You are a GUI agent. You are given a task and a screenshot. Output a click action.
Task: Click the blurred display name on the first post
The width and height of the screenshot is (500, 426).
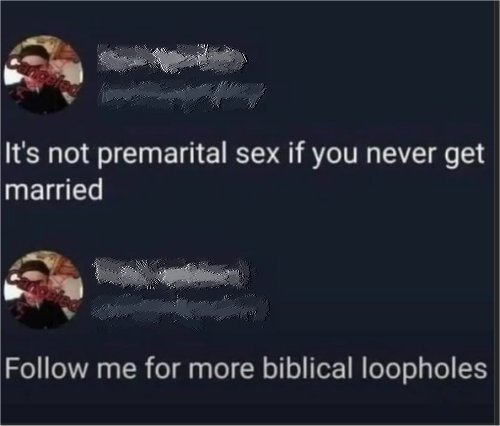[172, 59]
